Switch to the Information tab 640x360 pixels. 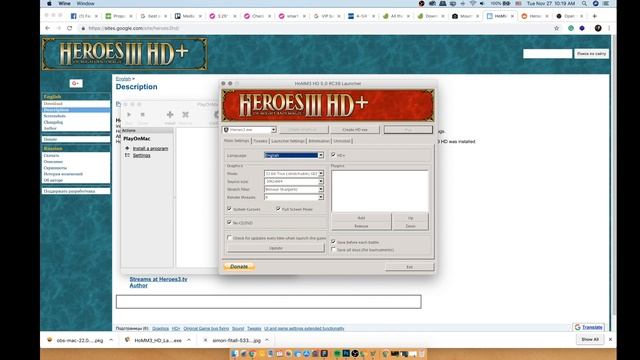pyautogui.click(x=319, y=141)
